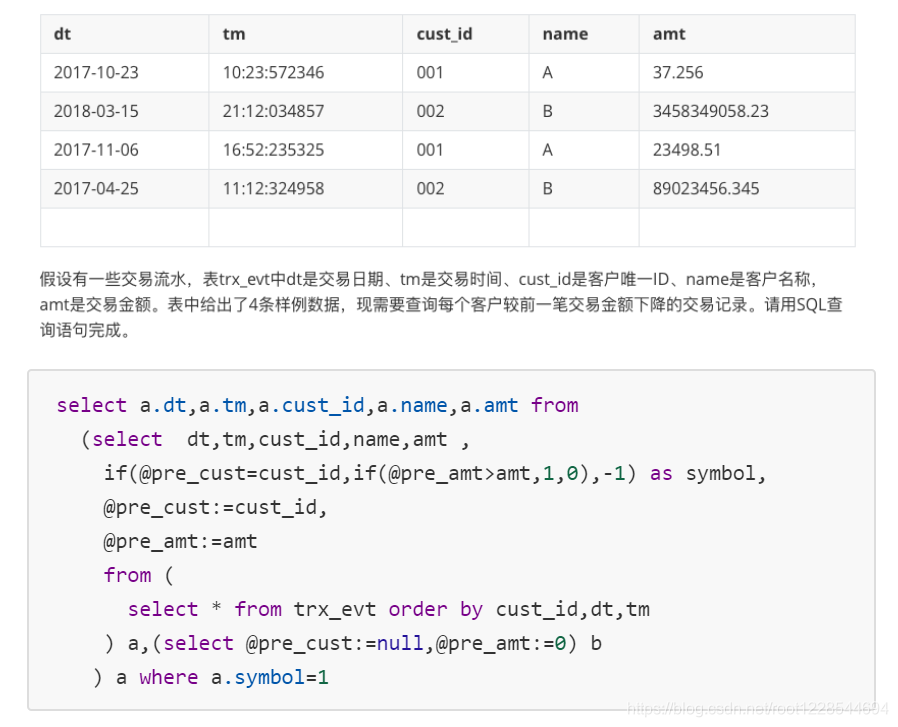Click code line with '@pre_cust:=null'

coord(353,643)
